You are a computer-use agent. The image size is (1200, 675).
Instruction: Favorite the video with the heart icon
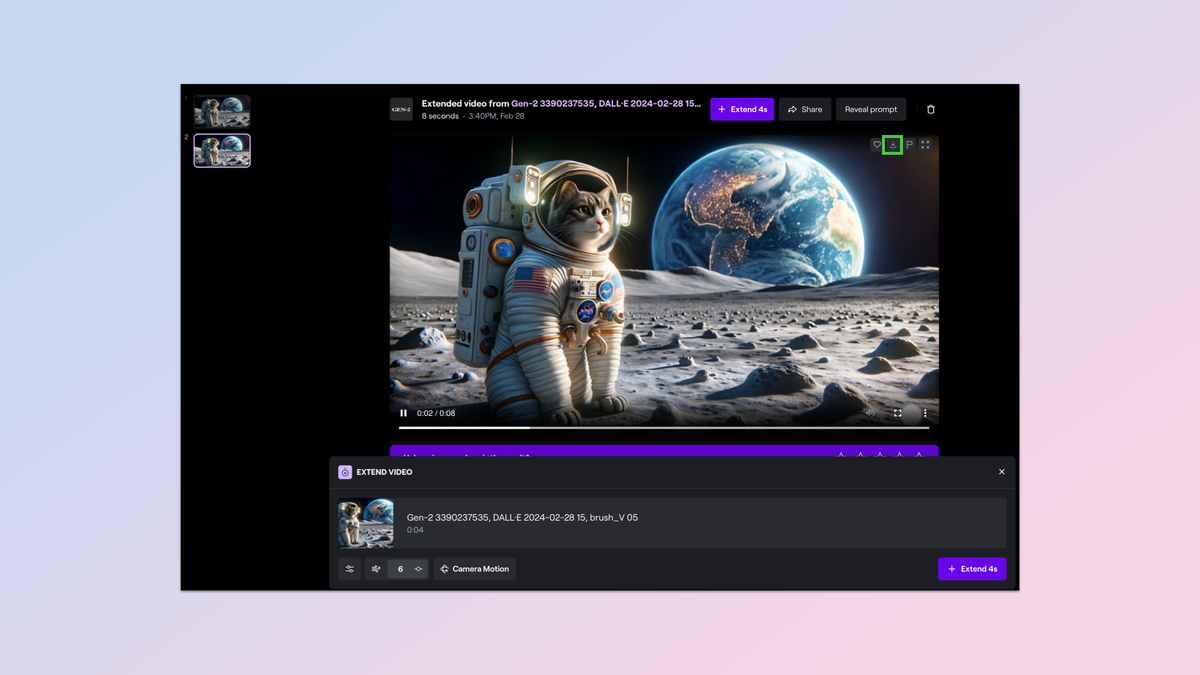[877, 145]
